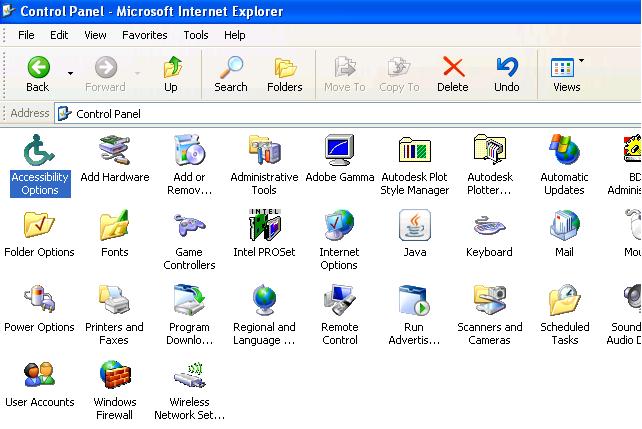Show the Folders pane
This screenshot has height=429, width=642.
tap(285, 75)
